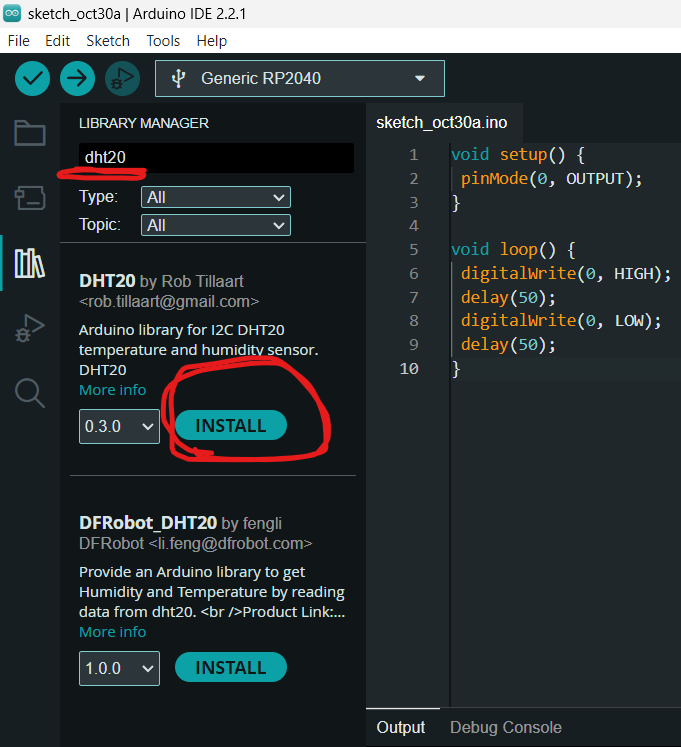Viewport: 681px width, 747px height.
Task: Click the Upload arrow button
Action: (x=77, y=78)
